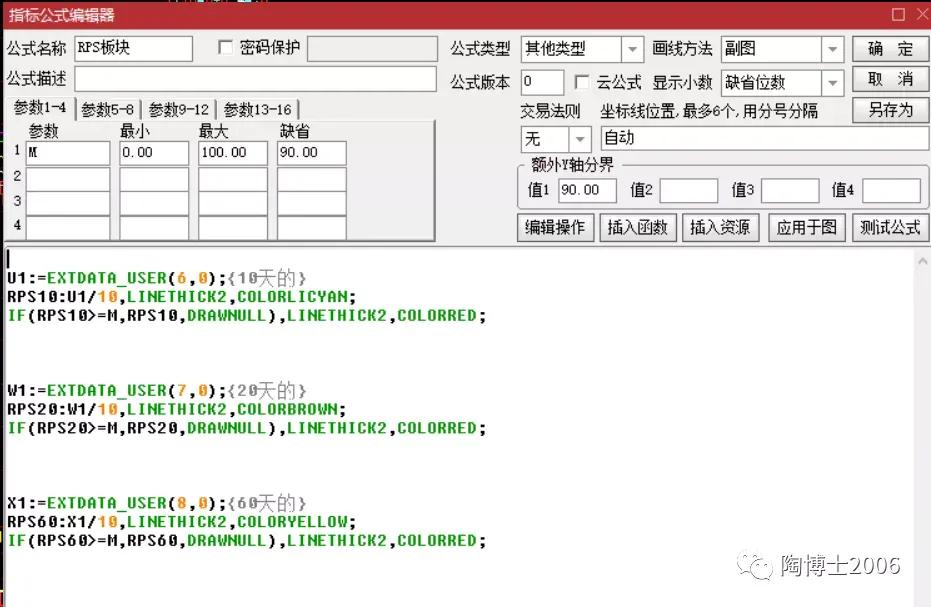Expand the 显示小数 dropdown set to 缺省位数

point(834,80)
